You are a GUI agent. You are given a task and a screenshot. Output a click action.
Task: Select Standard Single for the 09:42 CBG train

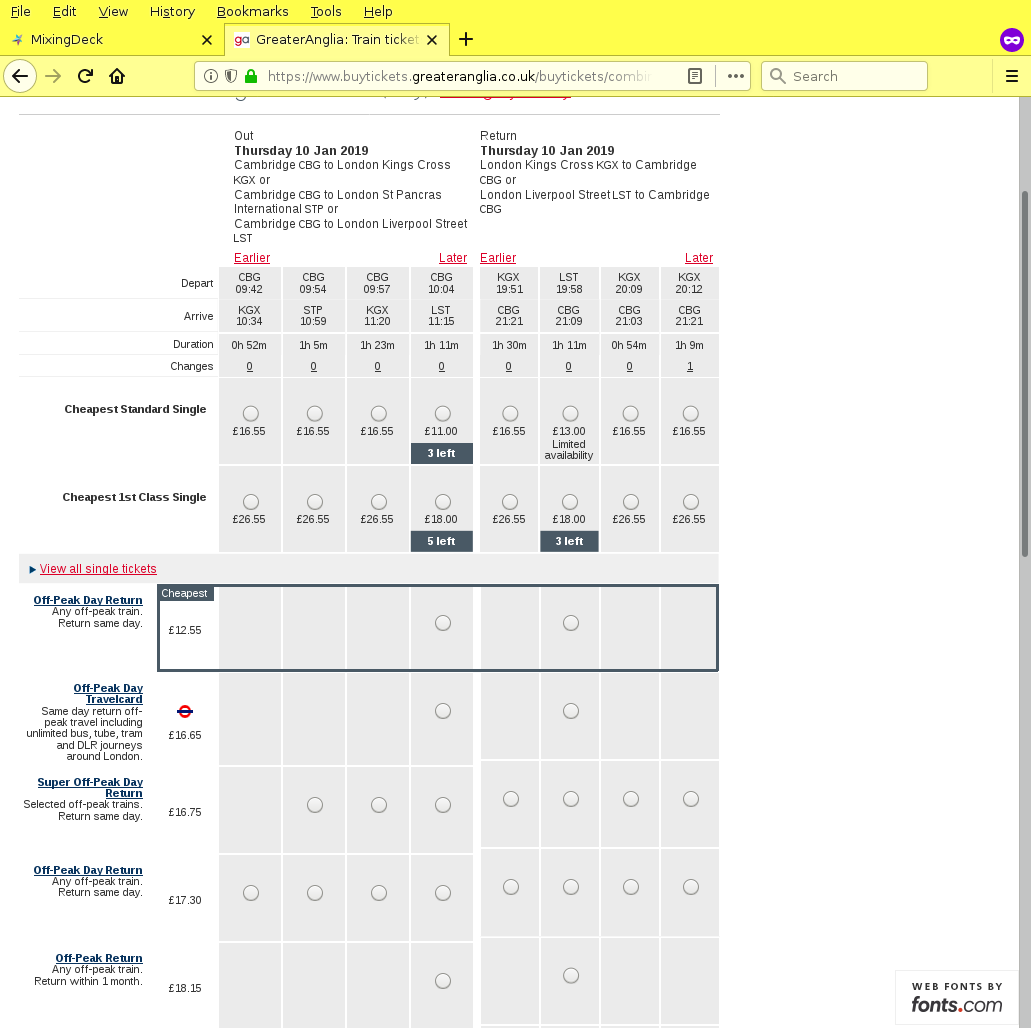(x=251, y=413)
